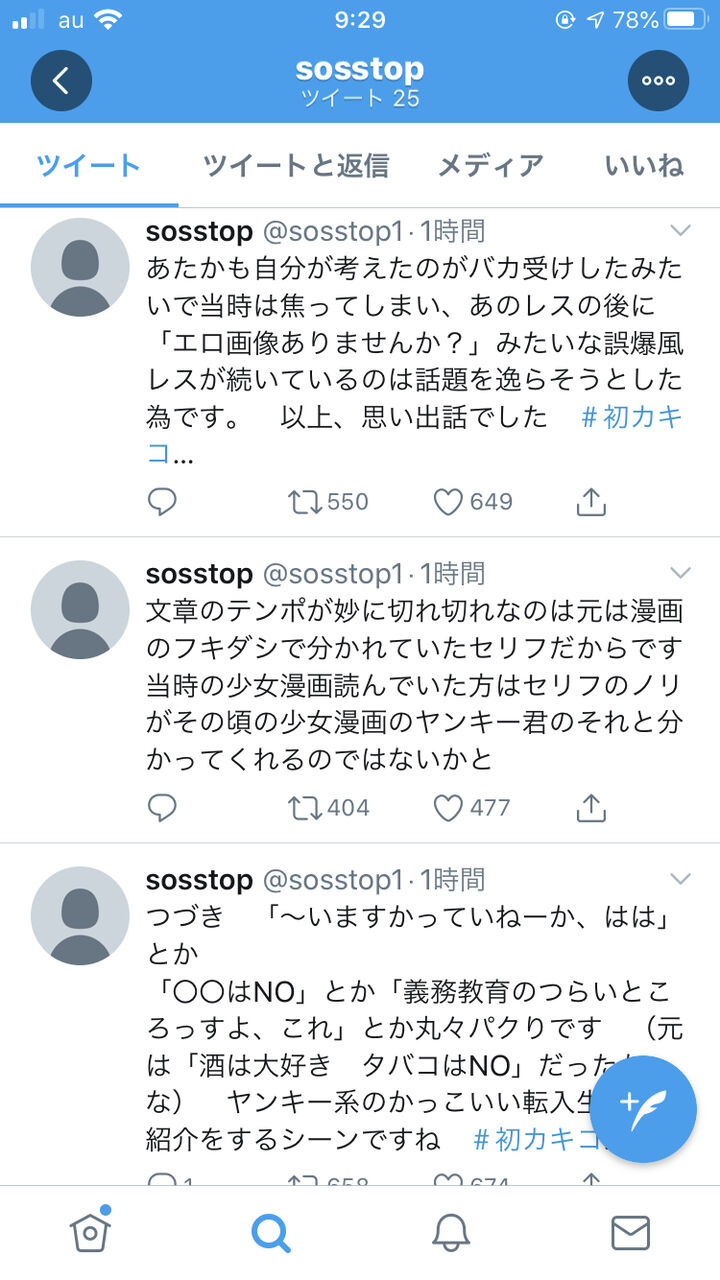Share the tweet with 649 likes
This screenshot has width=720, height=1280.
pyautogui.click(x=591, y=501)
